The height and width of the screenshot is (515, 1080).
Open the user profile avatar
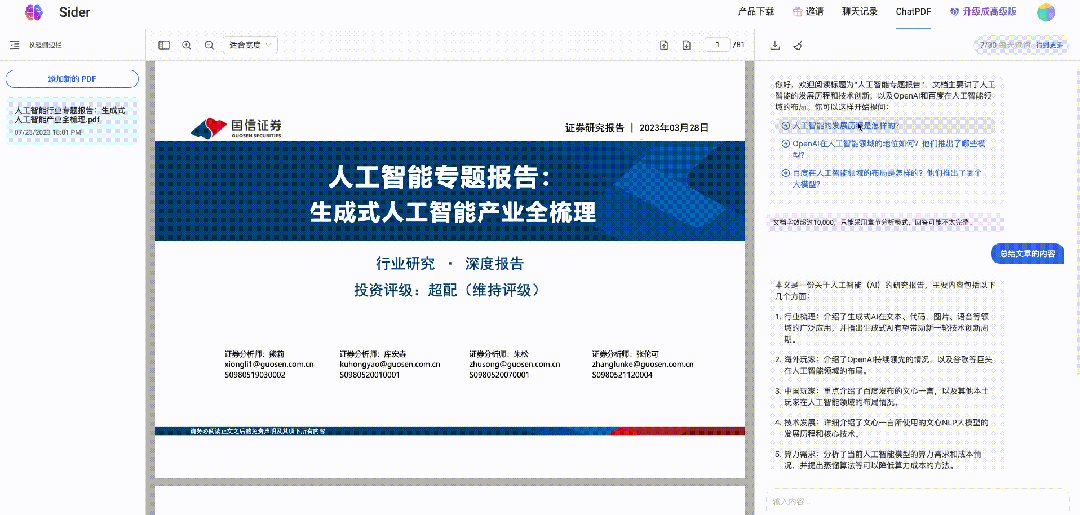point(1046,12)
